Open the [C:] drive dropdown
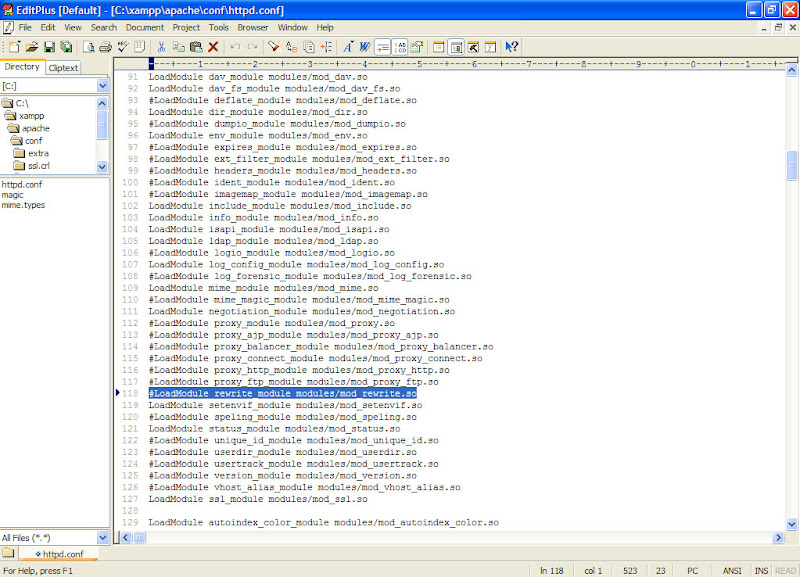The width and height of the screenshot is (800, 577). tap(103, 86)
